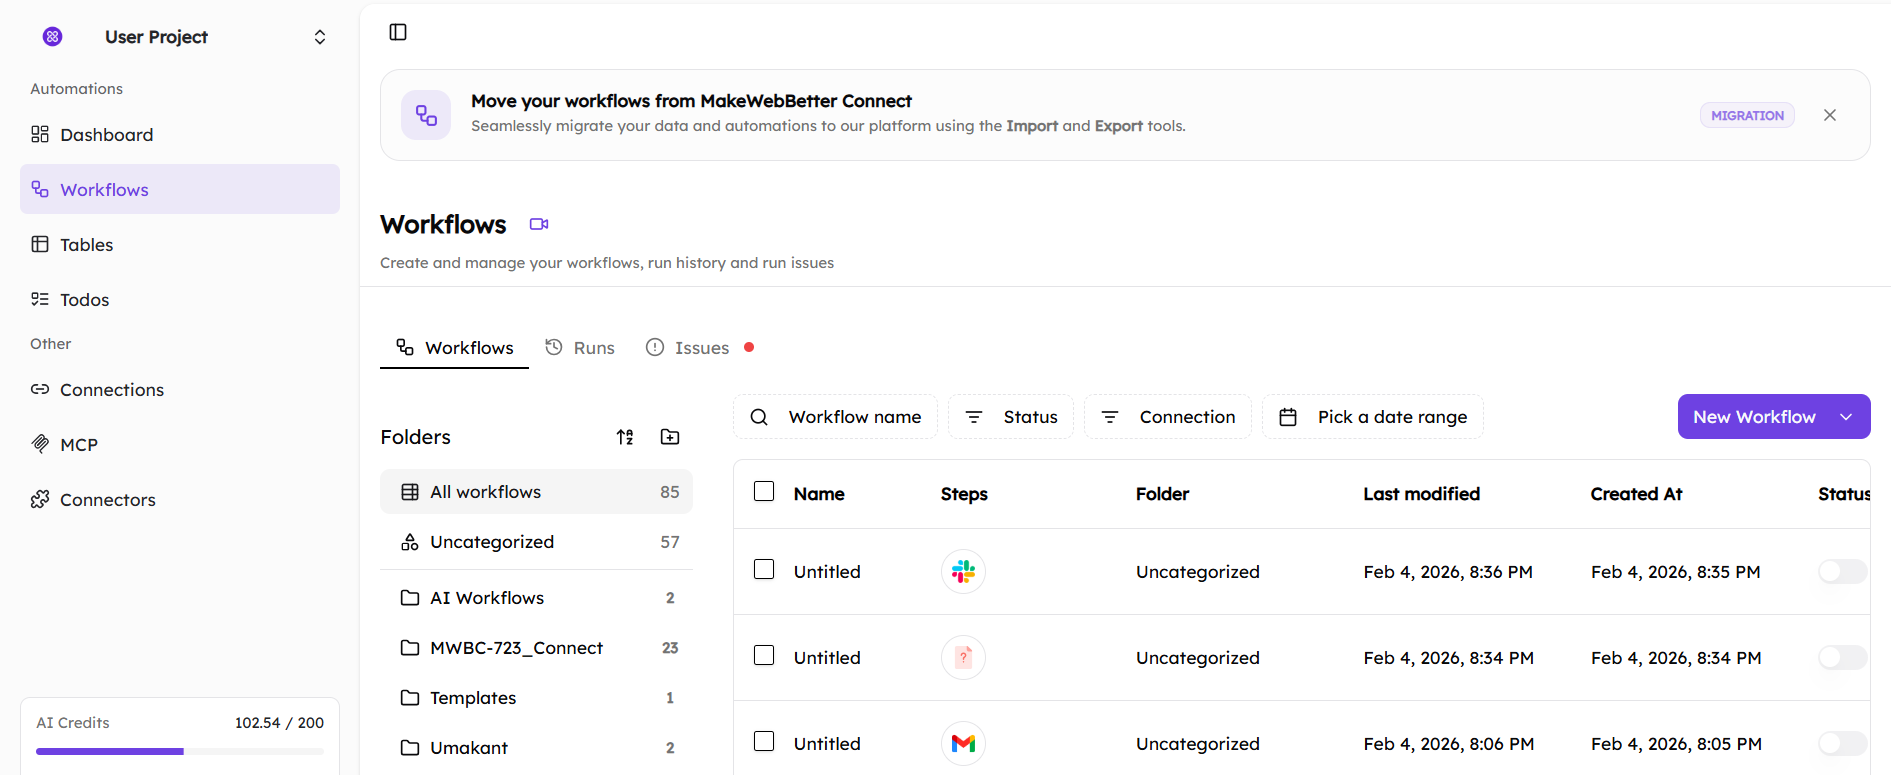The width and height of the screenshot is (1891, 775).
Task: Click the Slack step icon in first row
Action: [963, 572]
